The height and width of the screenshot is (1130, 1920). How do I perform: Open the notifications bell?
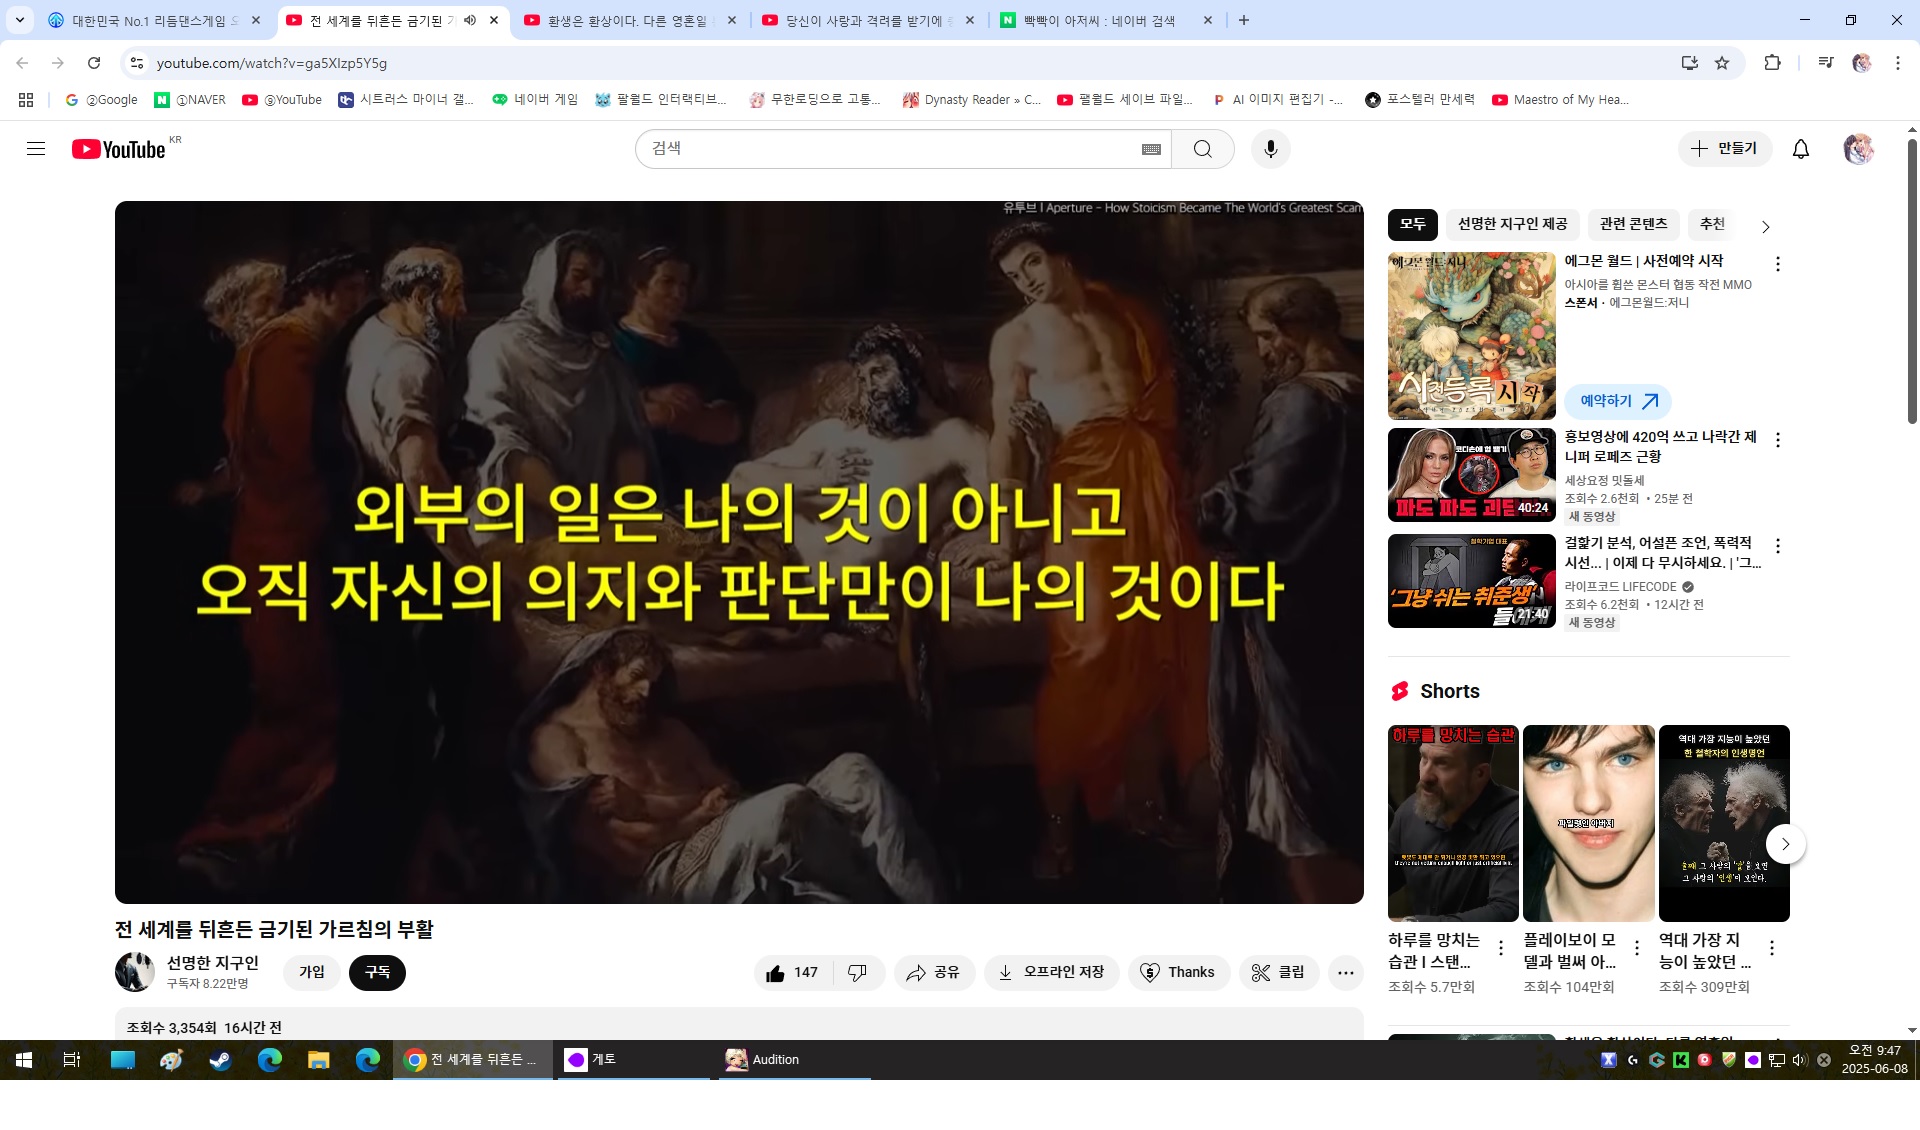click(1800, 149)
